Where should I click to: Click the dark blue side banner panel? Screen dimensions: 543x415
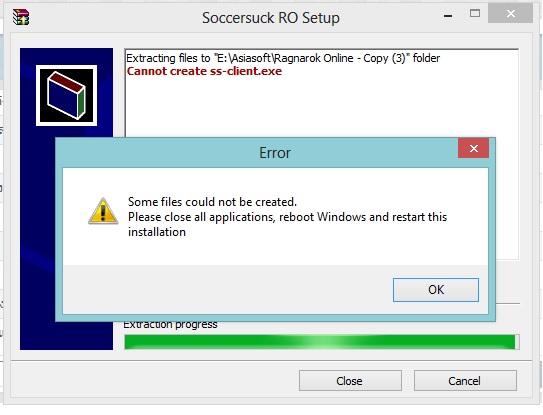pos(38,242)
